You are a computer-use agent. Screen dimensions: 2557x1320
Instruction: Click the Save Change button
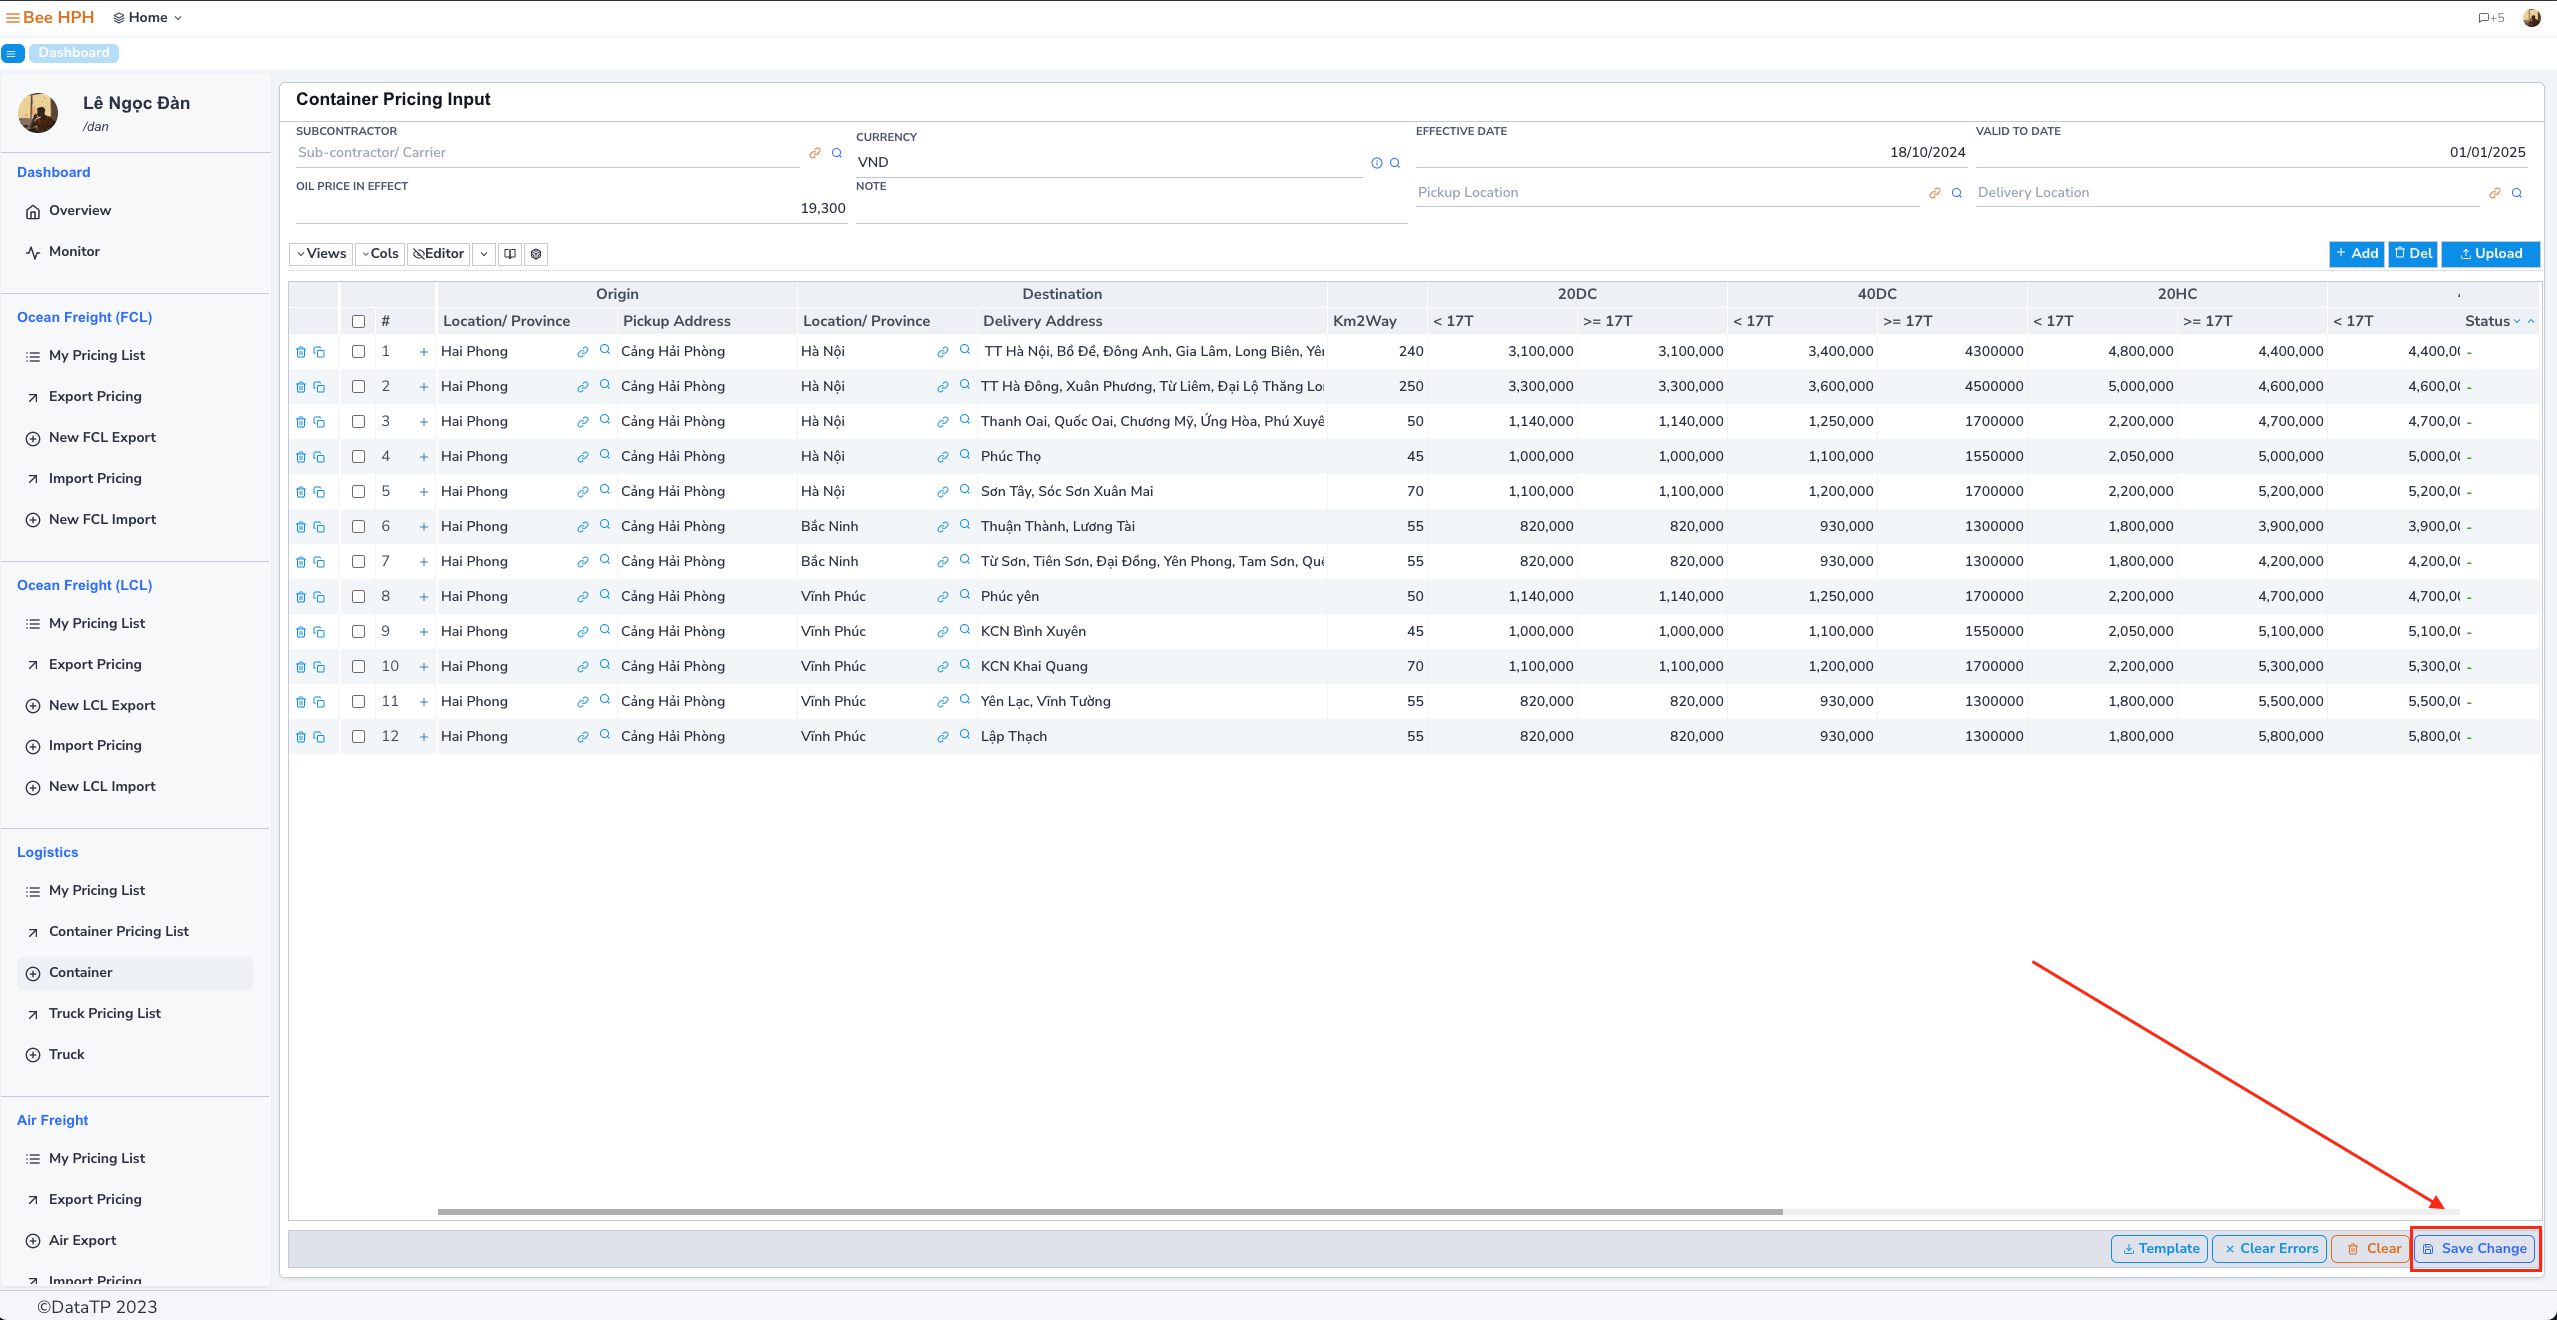click(2475, 1248)
